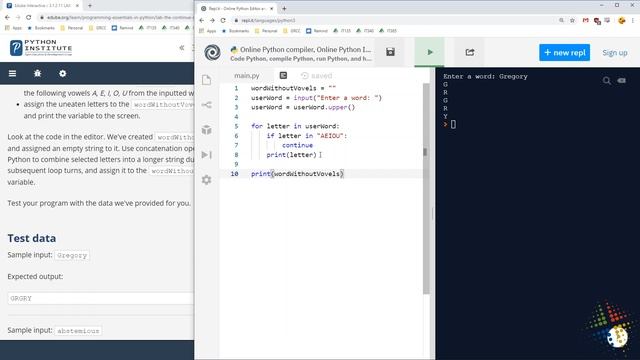Run the code with the green play button
The image size is (640, 360).
[429, 52]
